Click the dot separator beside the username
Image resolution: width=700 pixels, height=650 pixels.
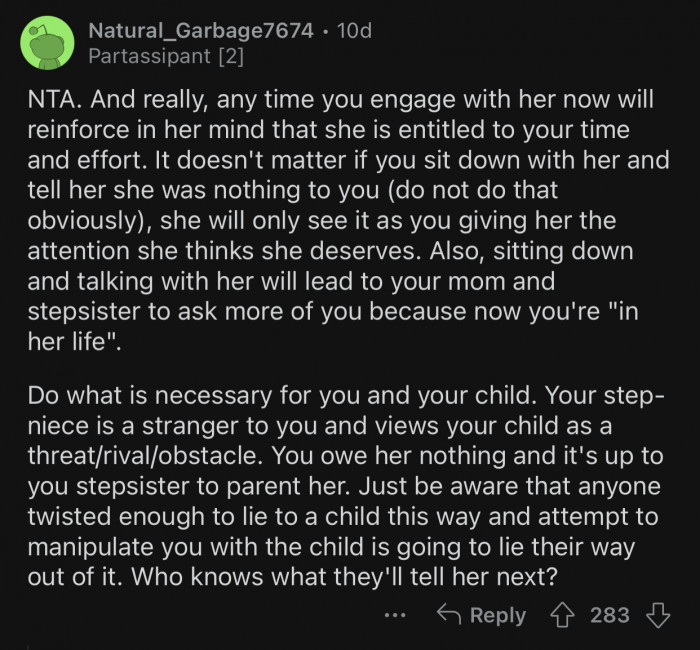(x=325, y=31)
